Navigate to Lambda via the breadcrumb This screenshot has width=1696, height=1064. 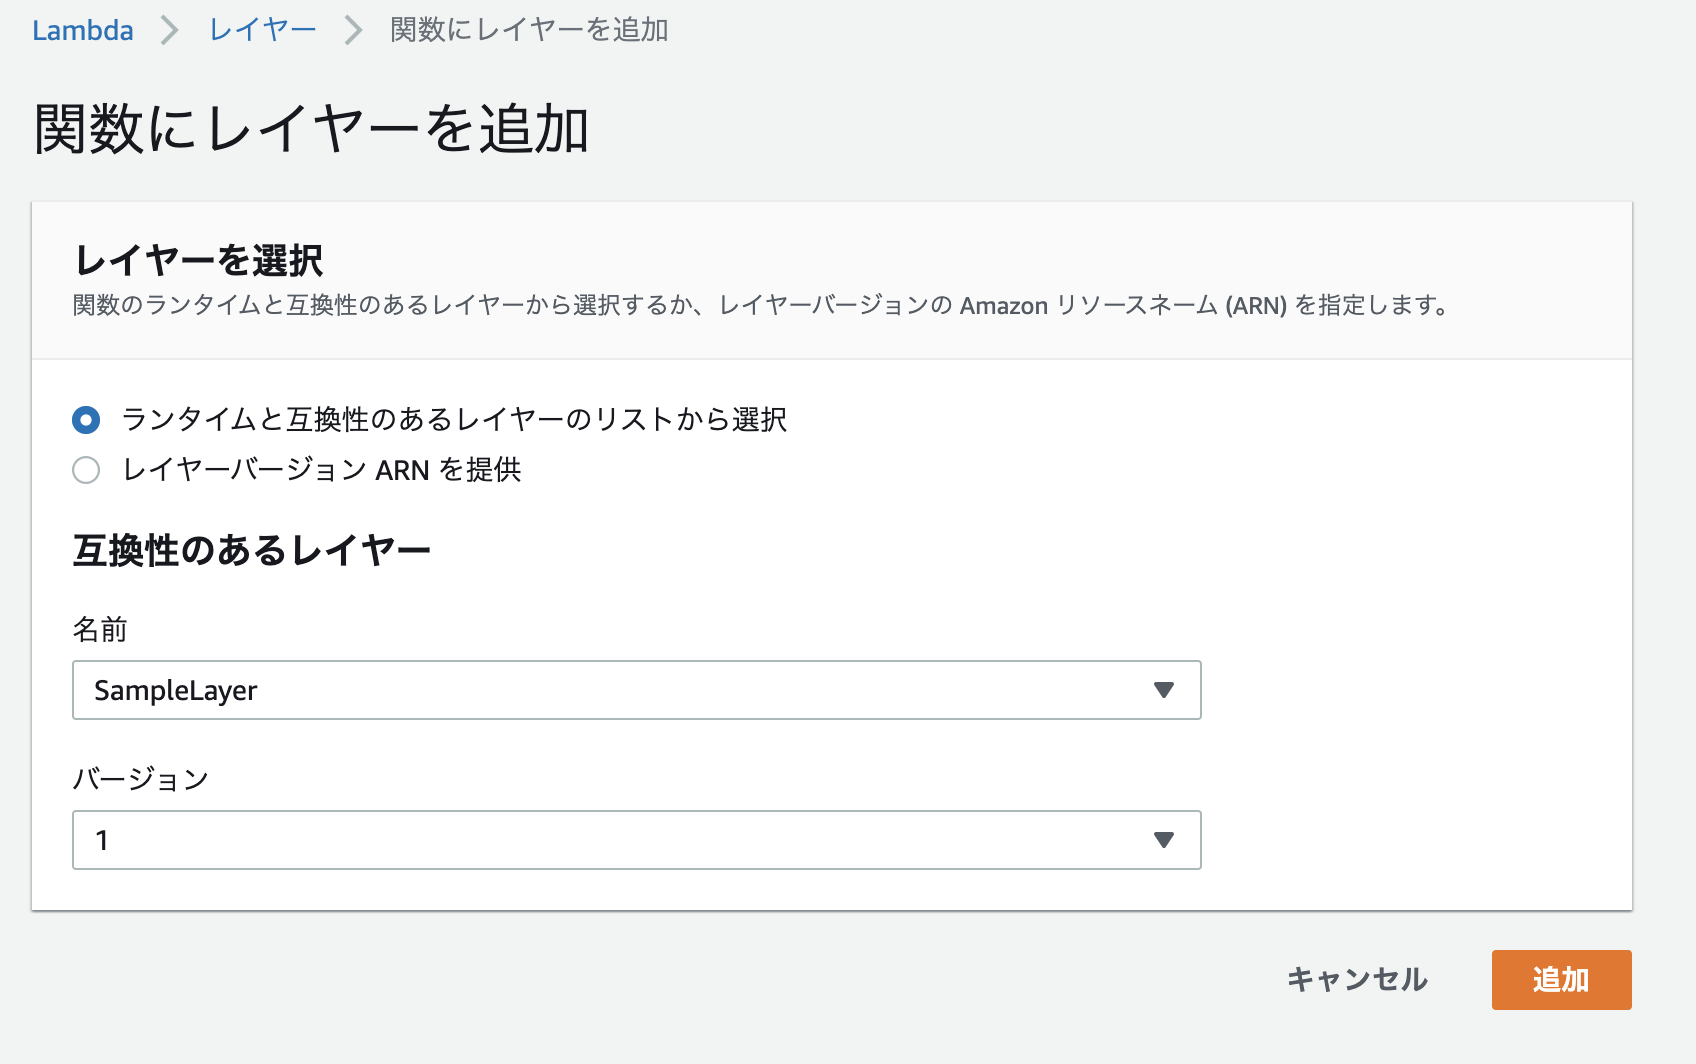[x=83, y=29]
